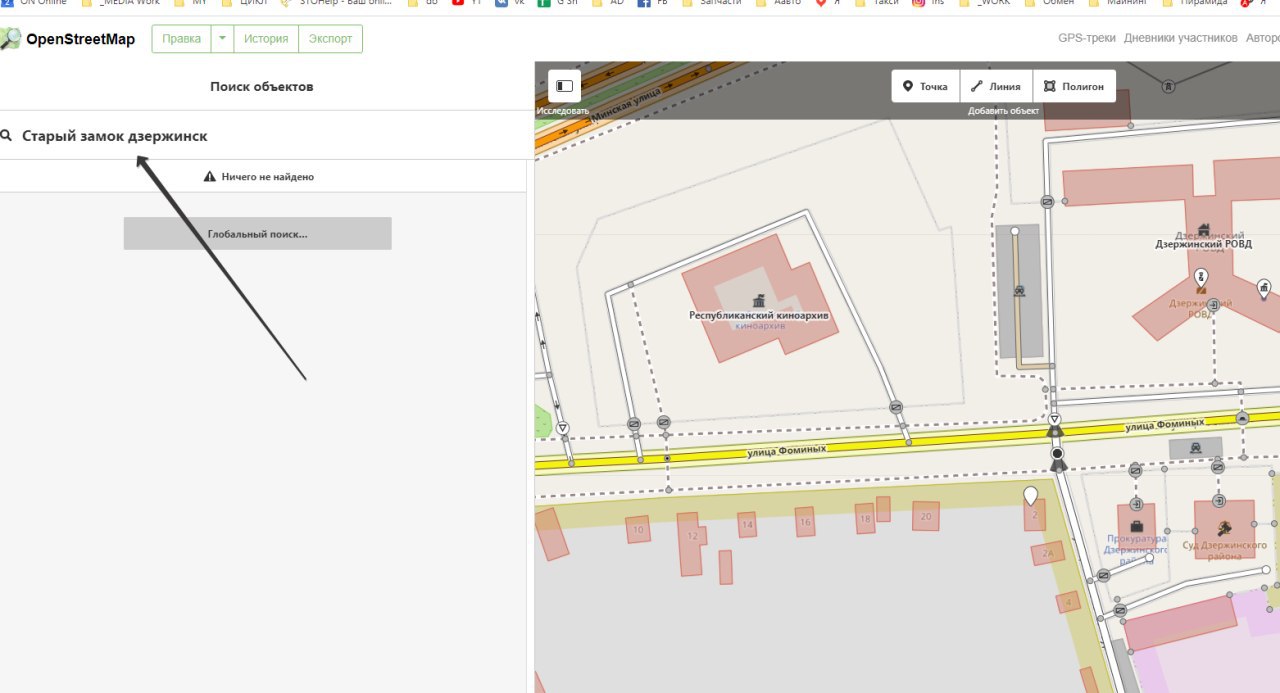Select the entrance icon above Прокуратура
Viewport: 1280px width, 693px height.
pyautogui.click(x=1136, y=503)
